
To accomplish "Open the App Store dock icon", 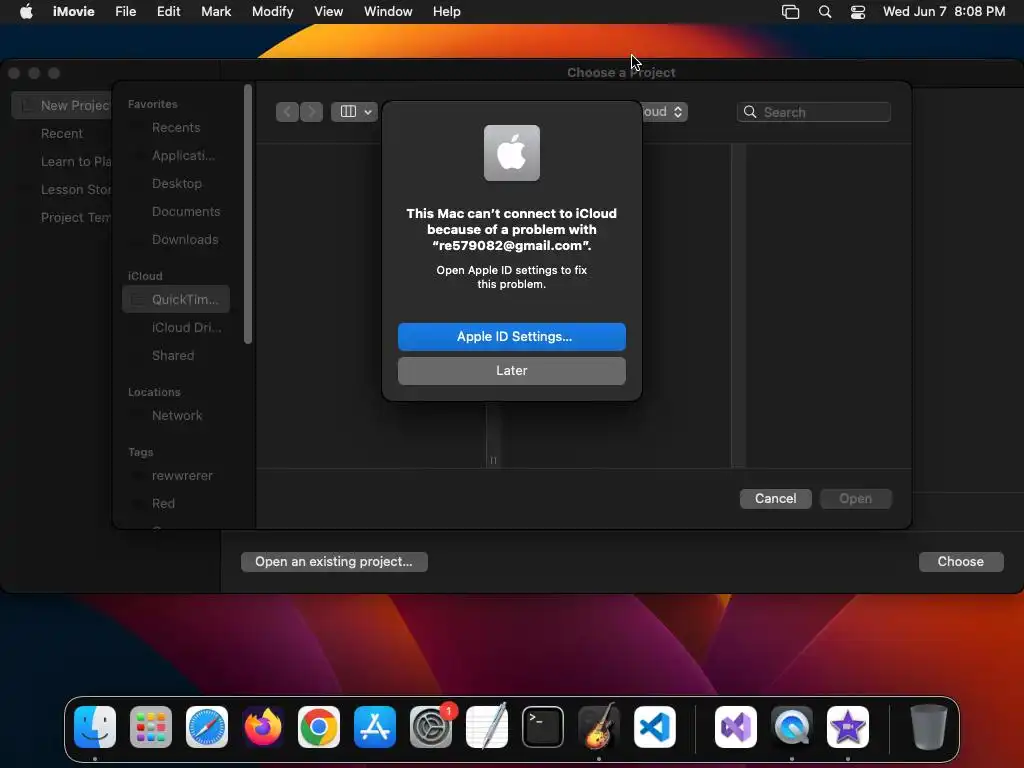I will pyautogui.click(x=375, y=726).
